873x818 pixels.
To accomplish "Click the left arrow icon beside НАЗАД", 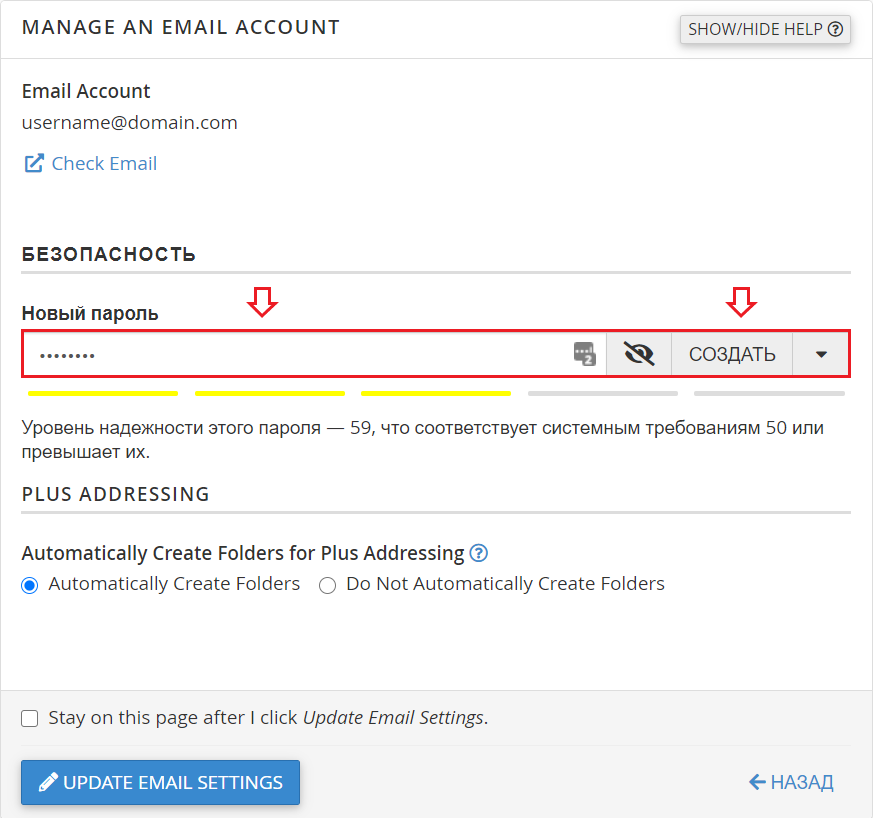I will click(757, 782).
